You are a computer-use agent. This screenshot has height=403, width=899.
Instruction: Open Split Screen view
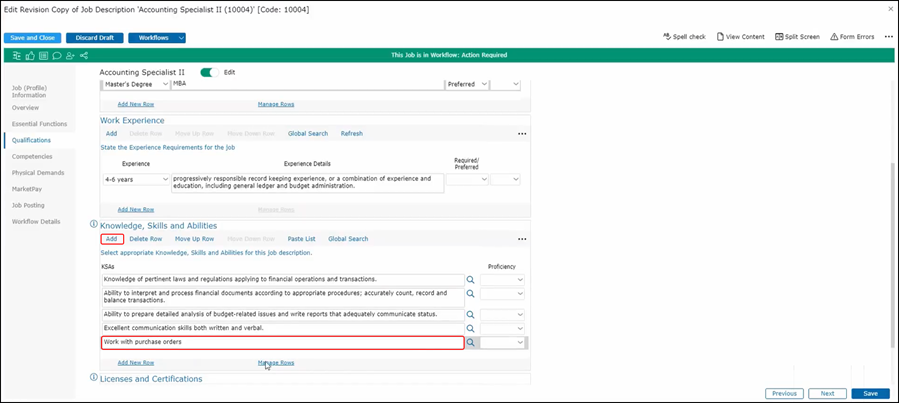tap(796, 37)
